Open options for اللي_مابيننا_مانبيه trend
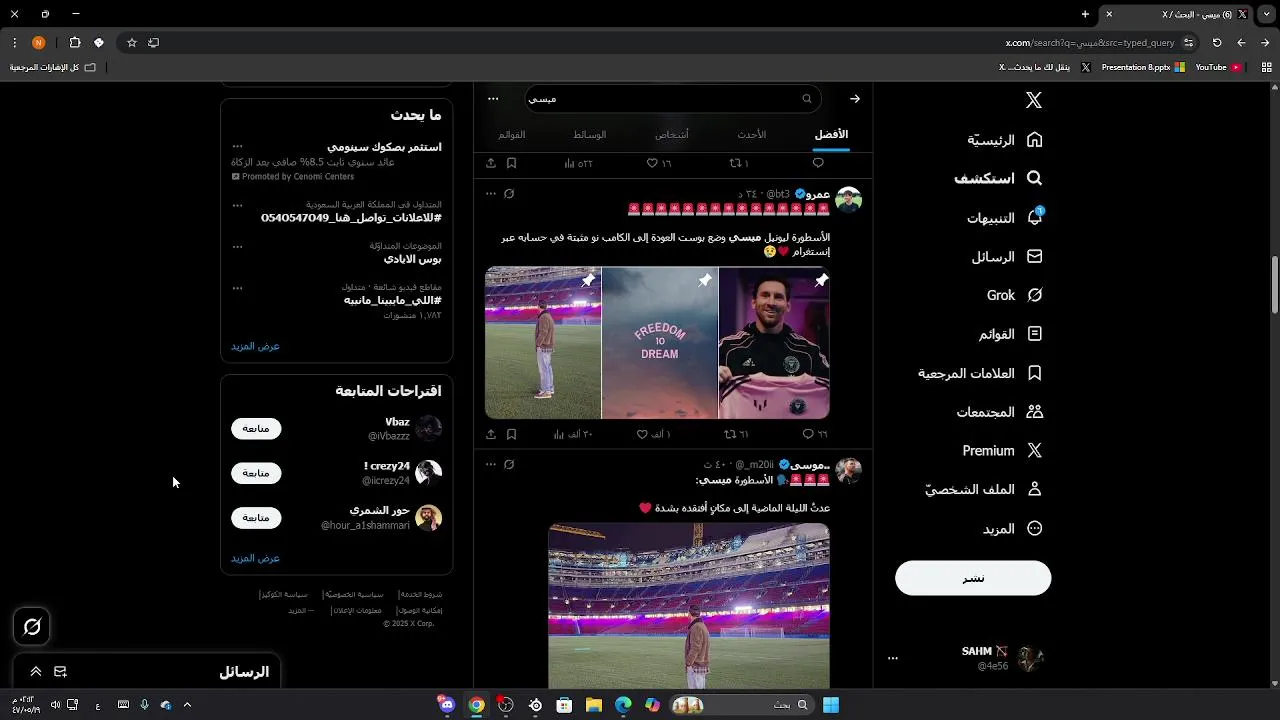The image size is (1280, 720). click(x=237, y=288)
